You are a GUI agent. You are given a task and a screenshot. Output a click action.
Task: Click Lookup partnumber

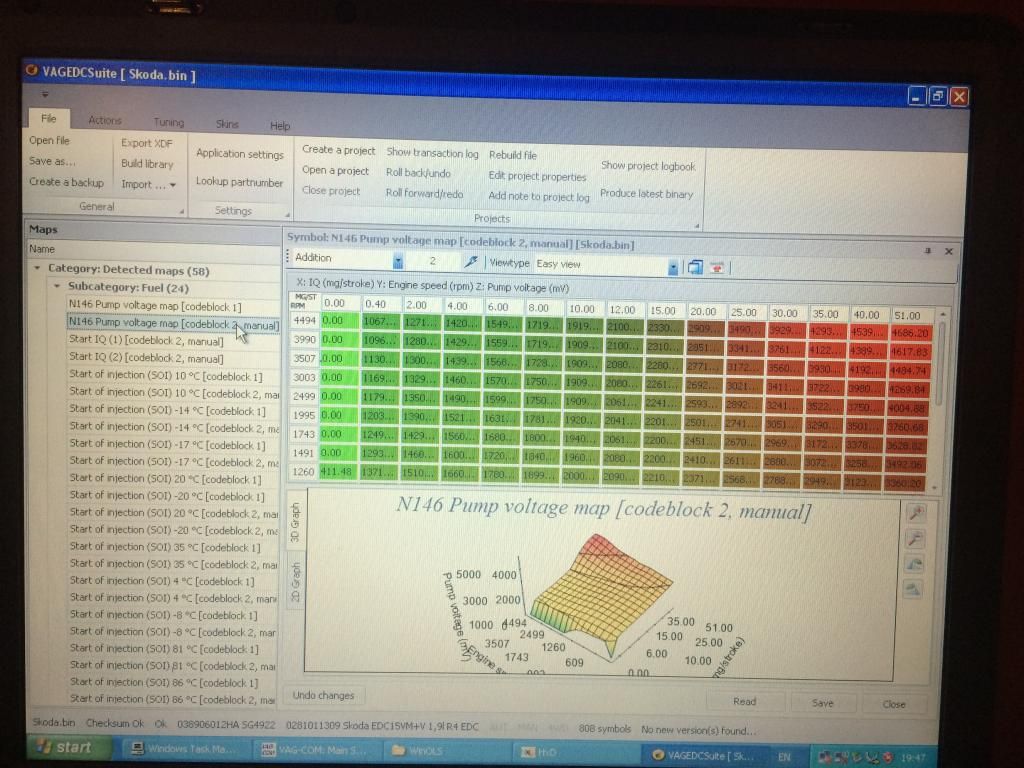click(239, 182)
